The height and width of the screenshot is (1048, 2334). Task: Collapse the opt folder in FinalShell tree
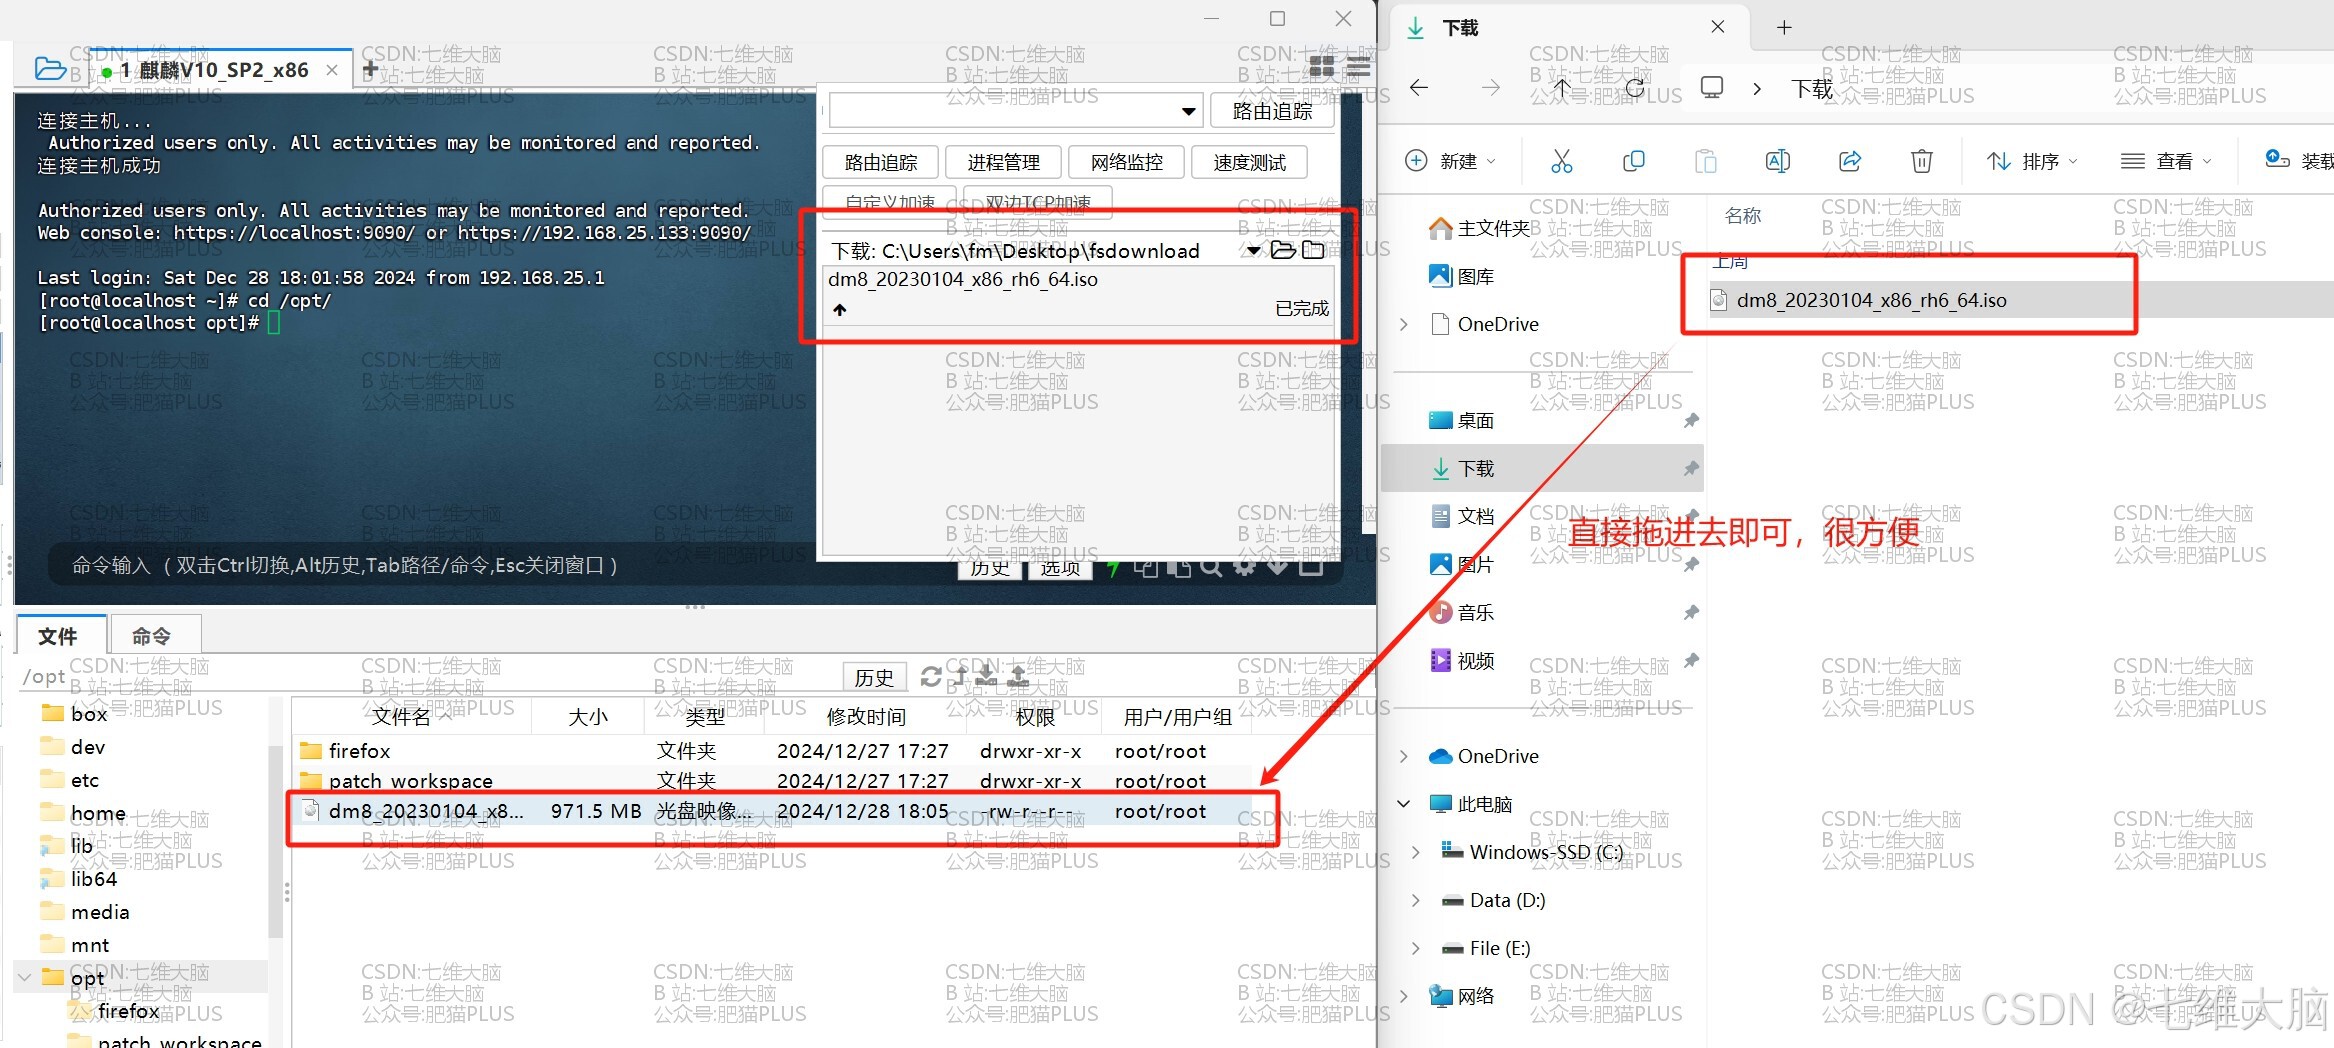click(x=25, y=977)
